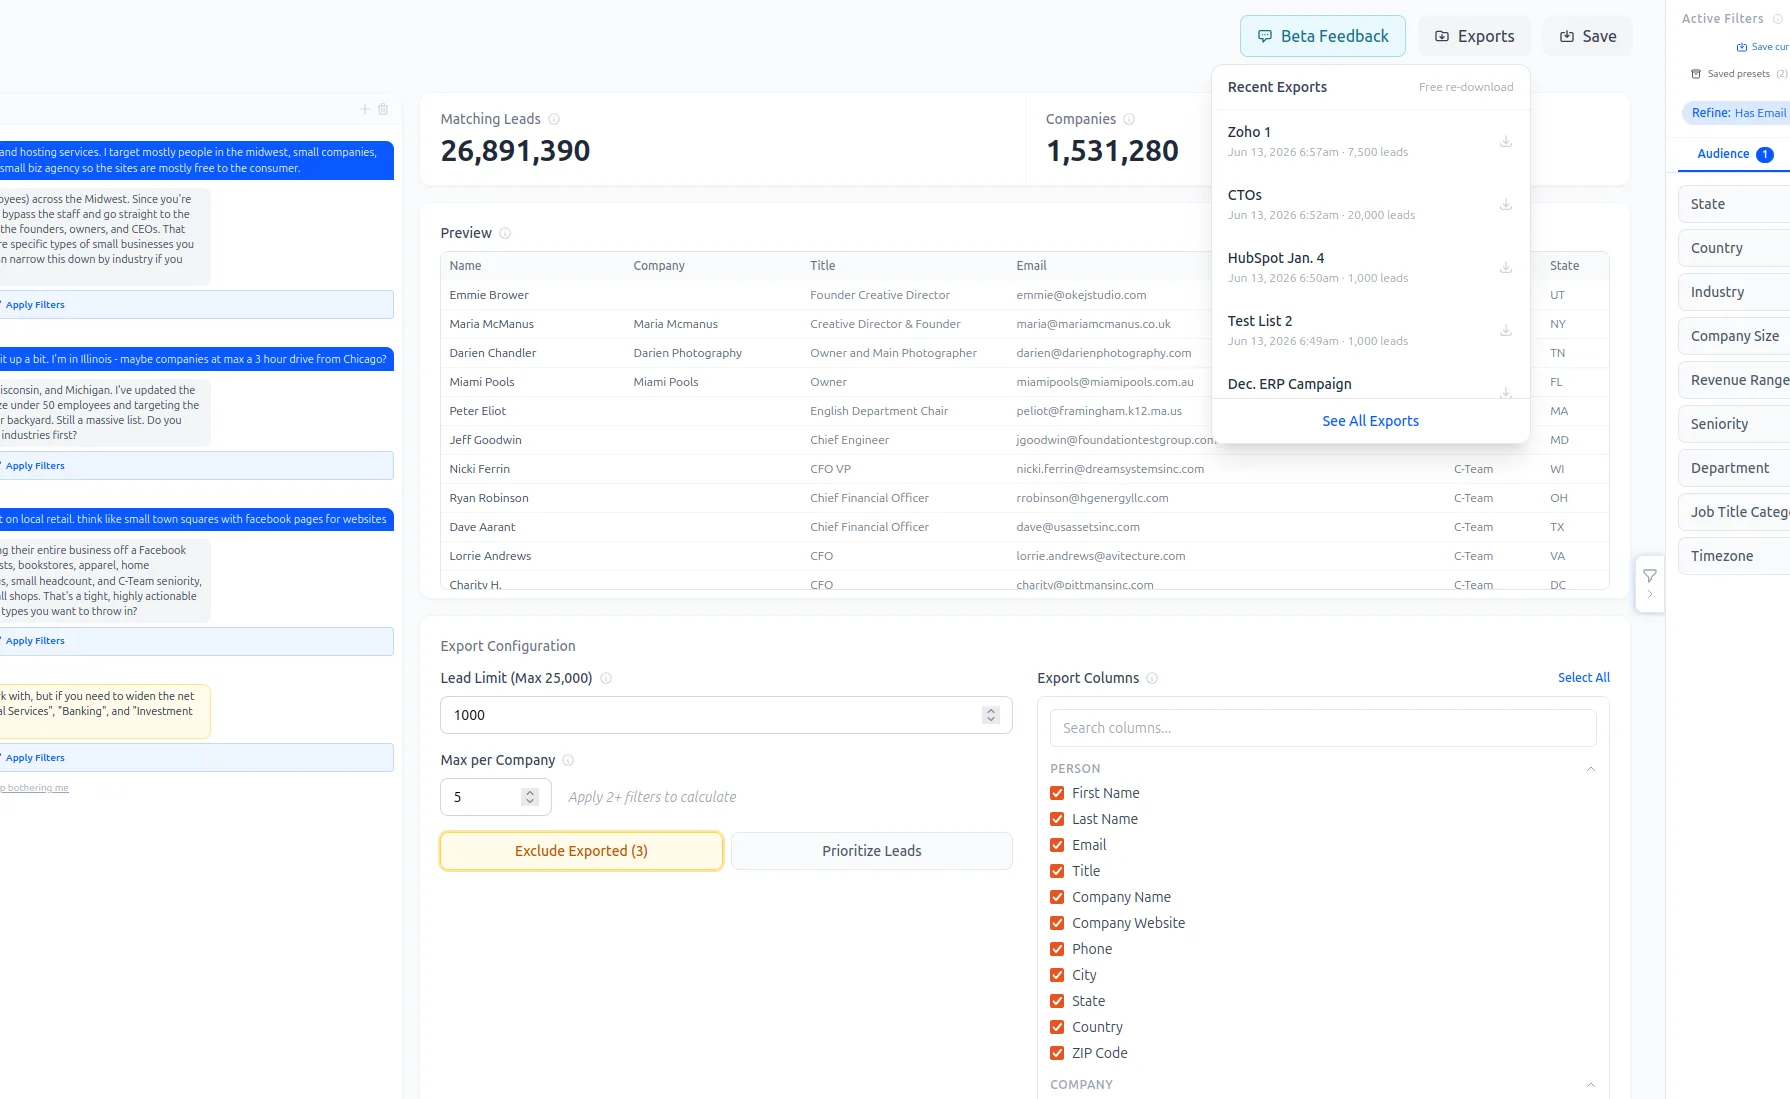Uncheck the First Name checkbox
The height and width of the screenshot is (1099, 1790).
click(x=1057, y=793)
